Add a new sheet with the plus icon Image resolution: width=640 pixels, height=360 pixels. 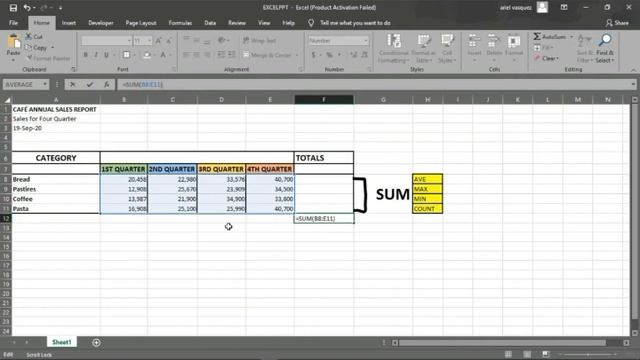[96, 342]
